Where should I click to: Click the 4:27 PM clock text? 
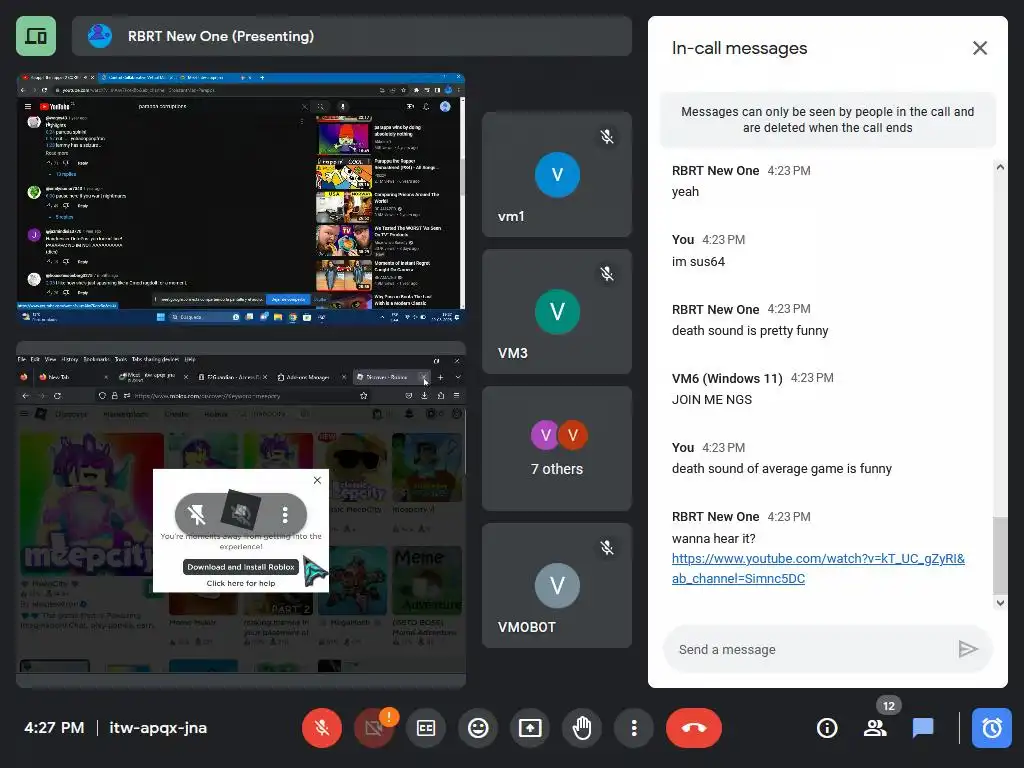(x=54, y=728)
